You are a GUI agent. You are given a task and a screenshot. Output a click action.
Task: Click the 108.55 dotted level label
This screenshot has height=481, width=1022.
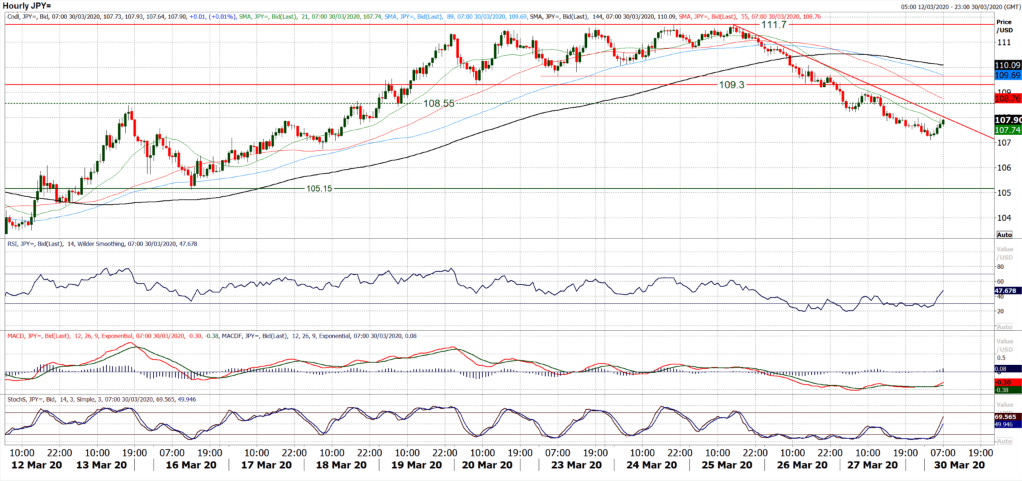(439, 103)
